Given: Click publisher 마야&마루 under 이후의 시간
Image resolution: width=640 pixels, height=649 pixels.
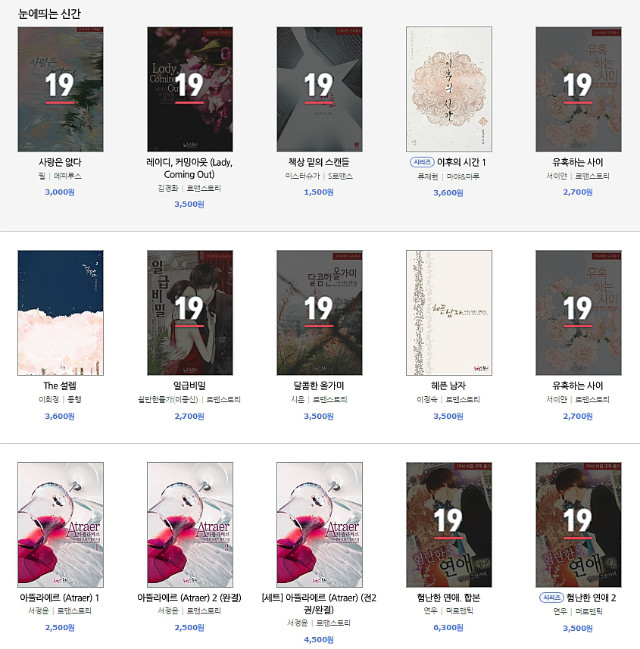Looking at the screenshot, I should pos(463,177).
